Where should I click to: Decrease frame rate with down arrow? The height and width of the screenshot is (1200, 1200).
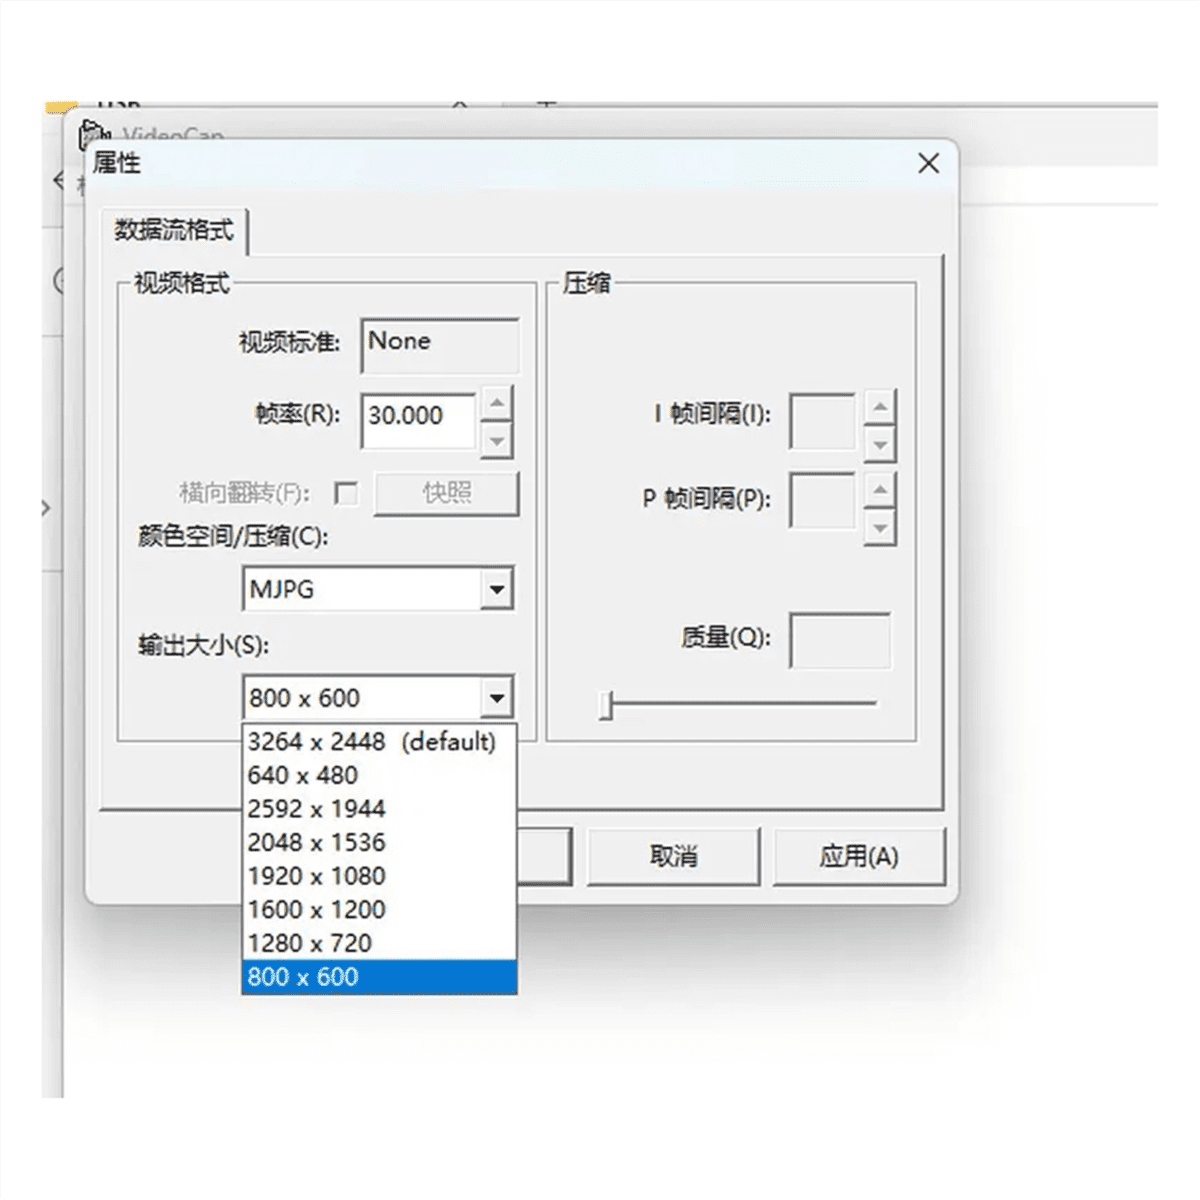(x=497, y=440)
